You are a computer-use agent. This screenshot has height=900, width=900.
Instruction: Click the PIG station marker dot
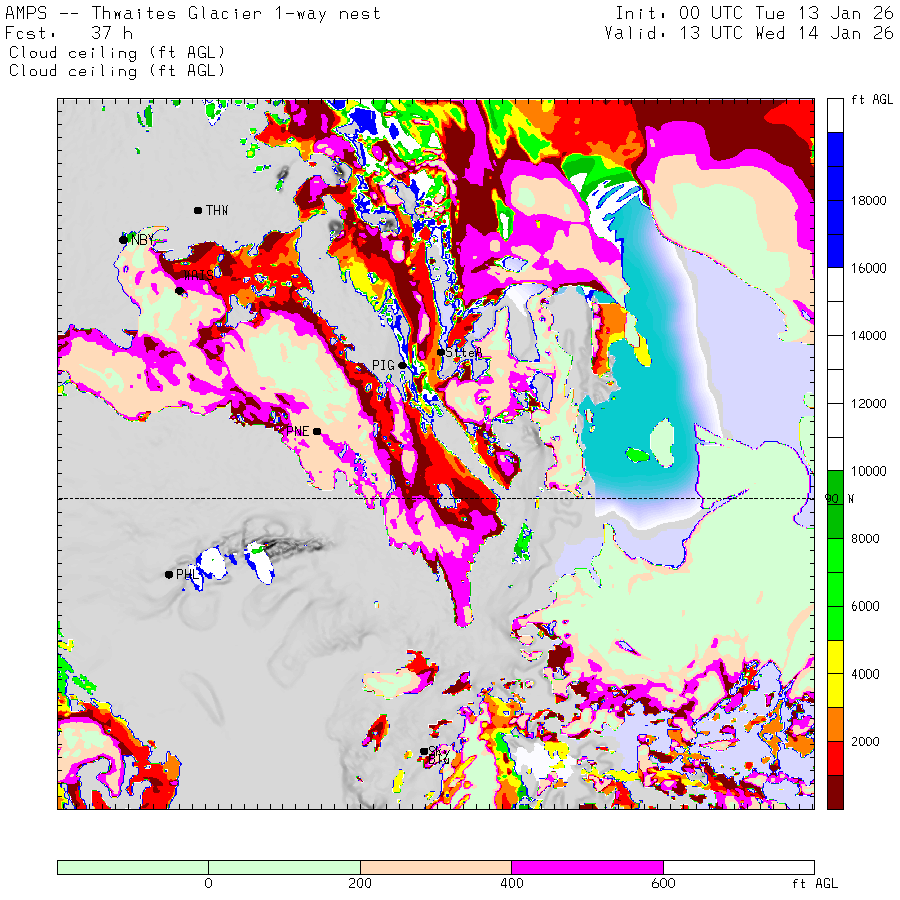click(x=402, y=365)
